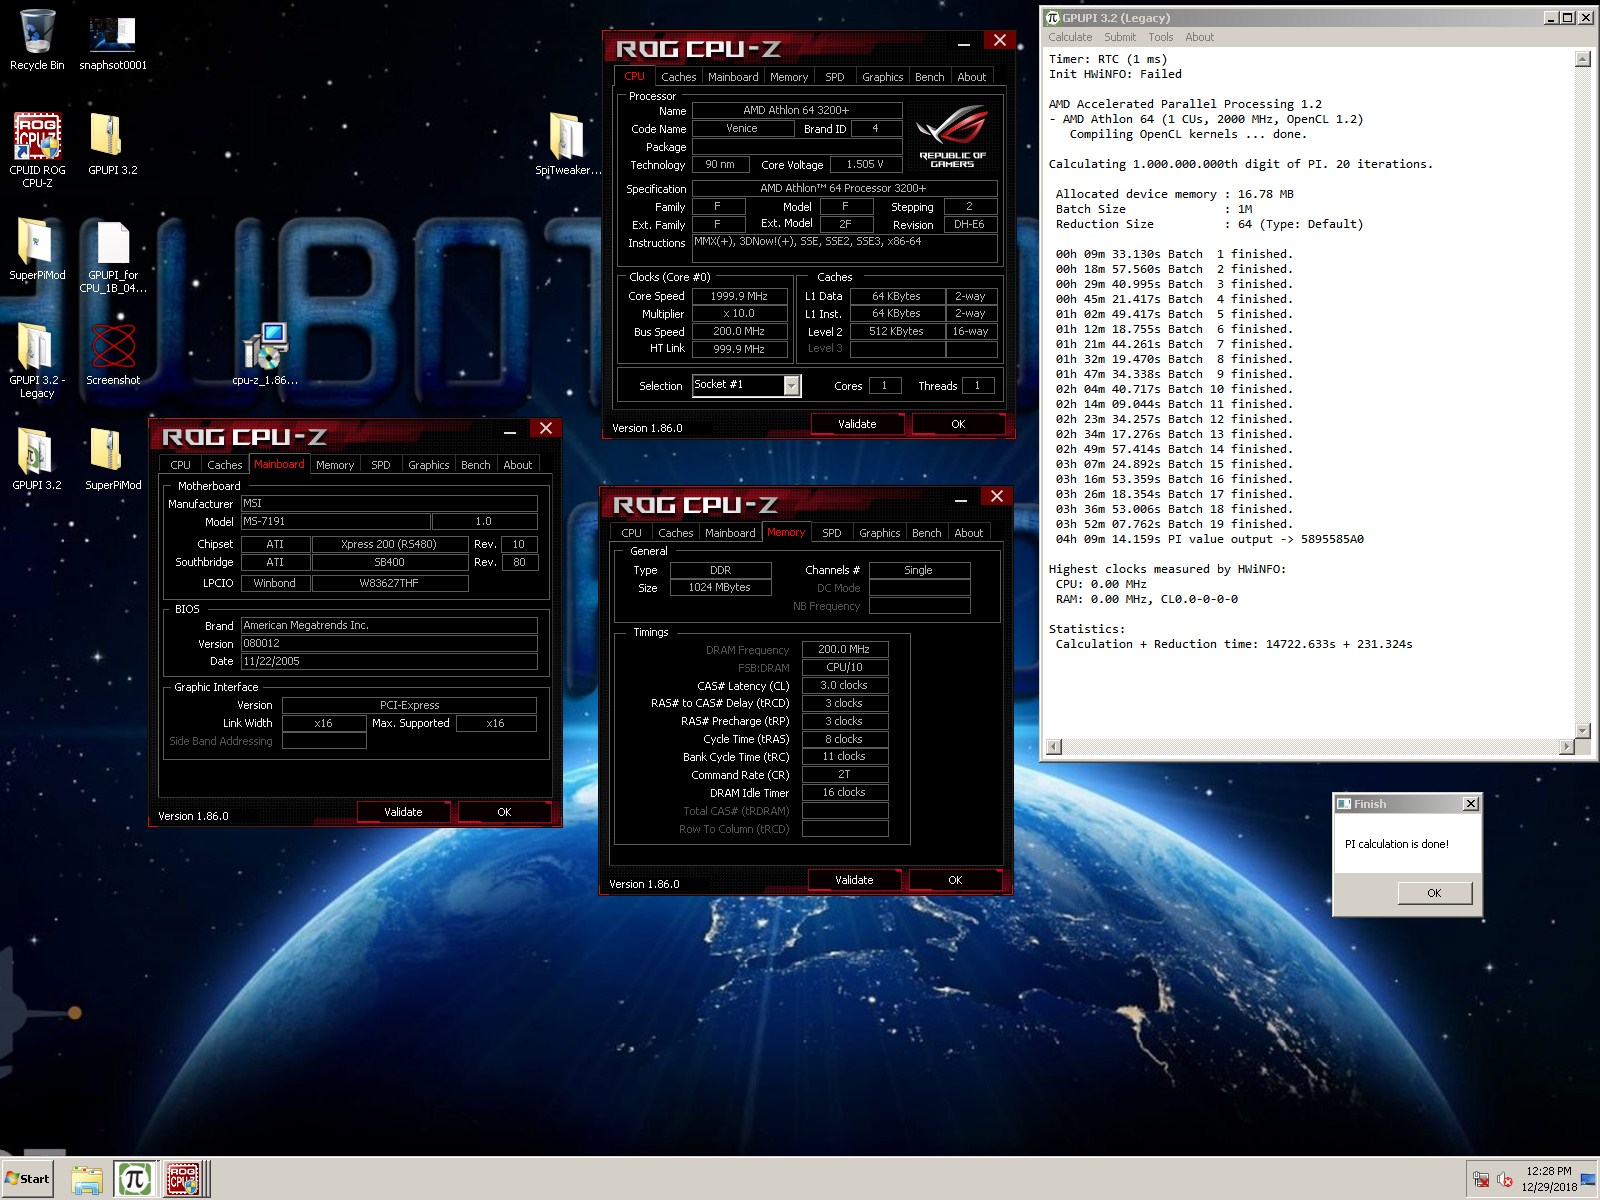Switch to CPU tab in Mainboard window
This screenshot has height=1200, width=1600.
pyautogui.click(x=180, y=465)
